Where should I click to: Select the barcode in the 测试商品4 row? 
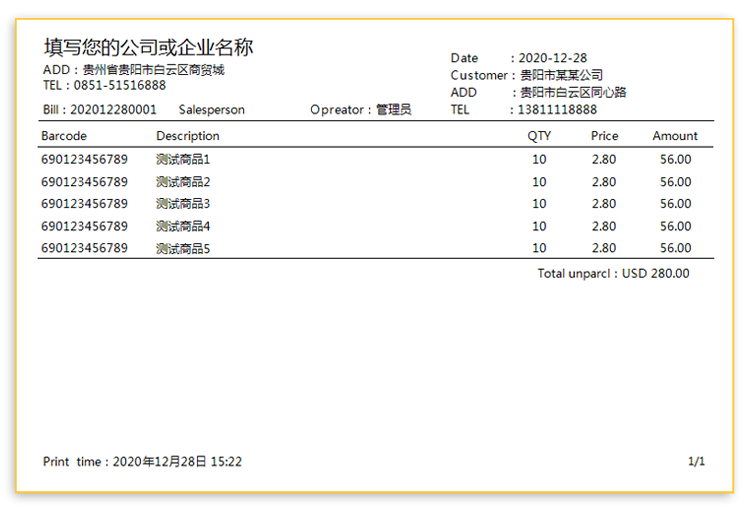tap(84, 226)
